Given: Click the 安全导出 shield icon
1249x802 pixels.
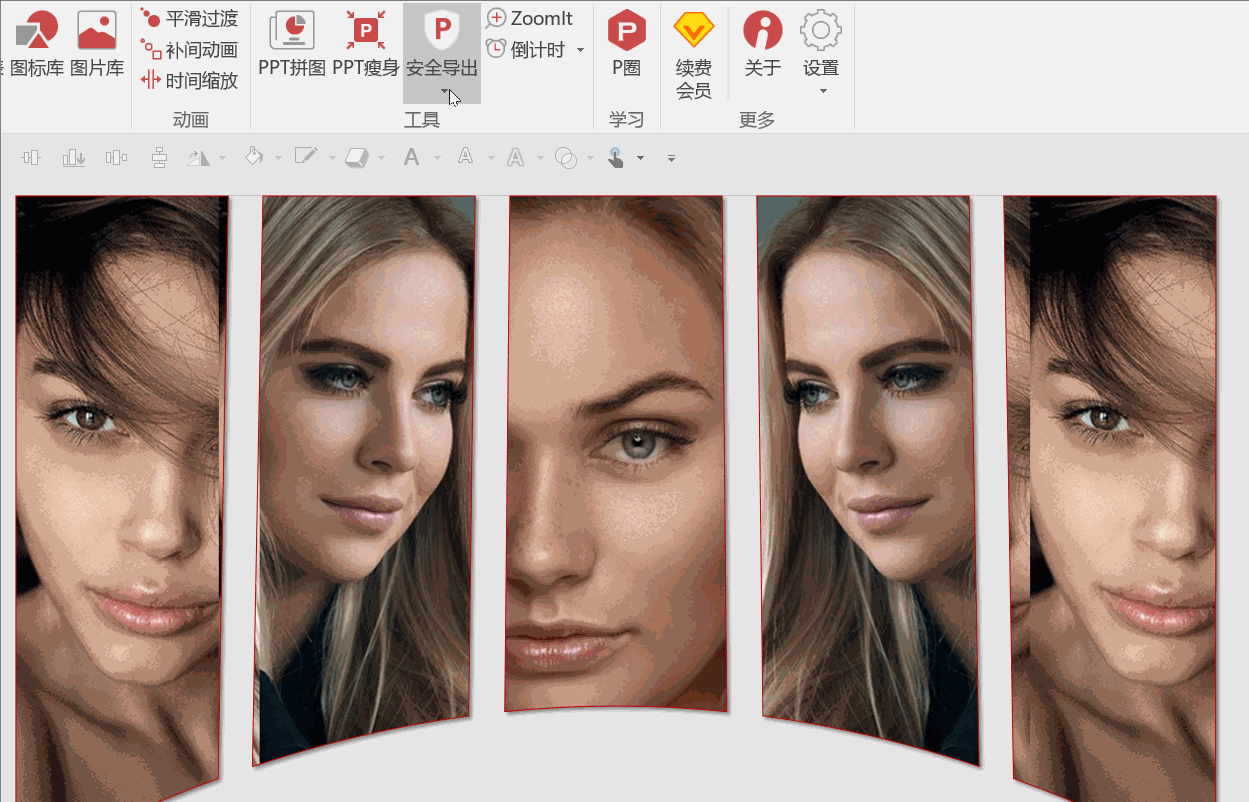Looking at the screenshot, I should tap(442, 30).
